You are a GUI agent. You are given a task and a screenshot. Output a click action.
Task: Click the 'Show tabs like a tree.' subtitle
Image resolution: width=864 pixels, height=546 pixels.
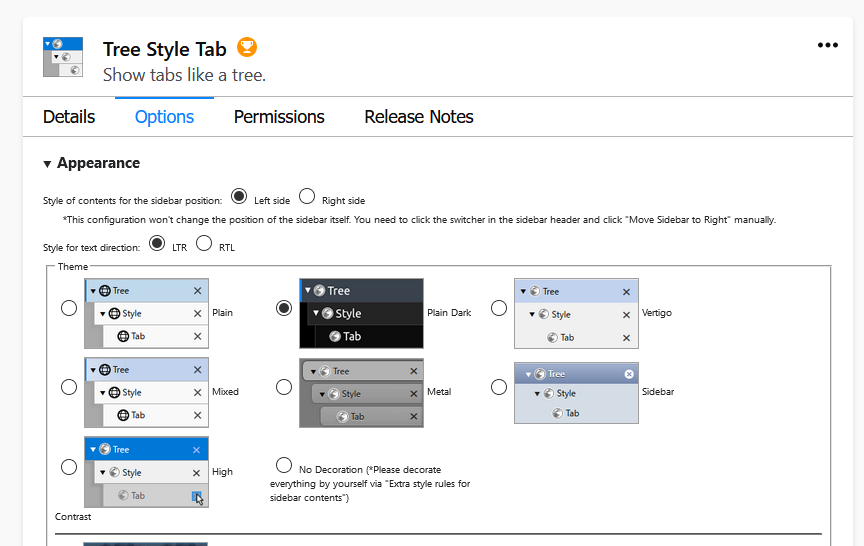coord(184,75)
